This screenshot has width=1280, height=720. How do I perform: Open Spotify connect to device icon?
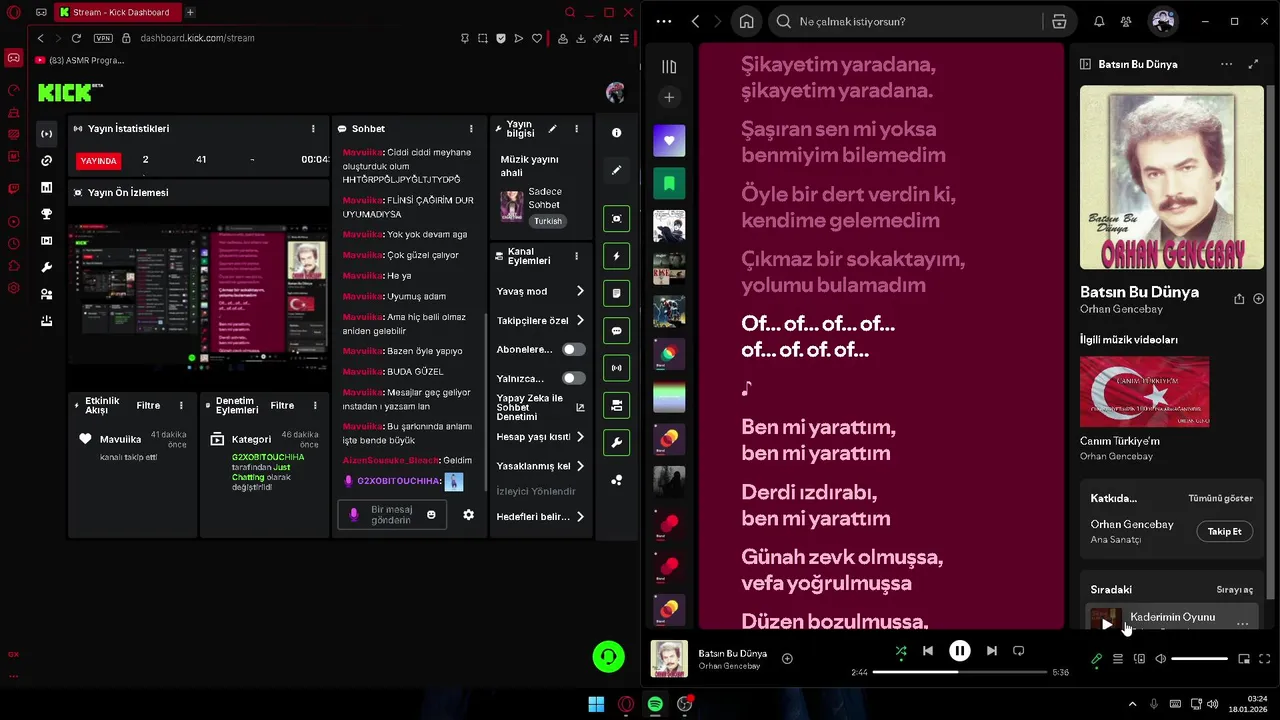[x=1139, y=659]
